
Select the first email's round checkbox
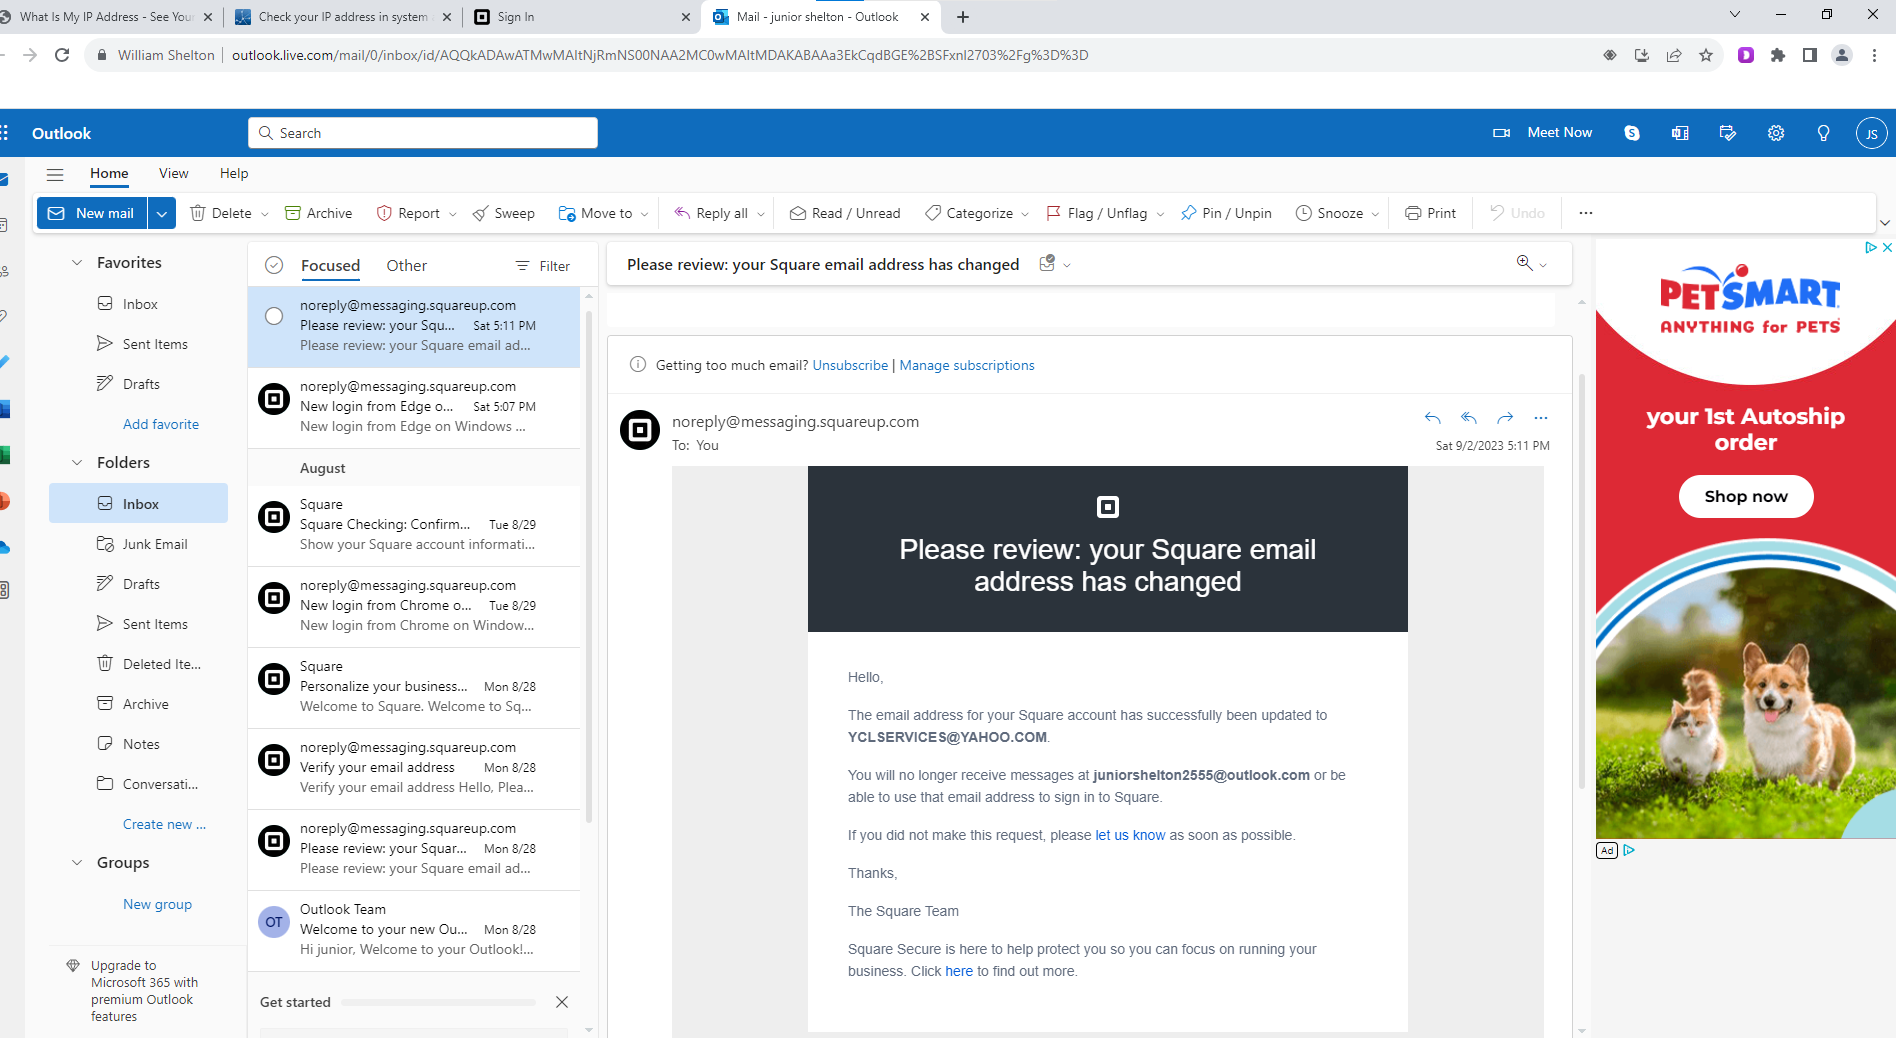[x=274, y=316]
